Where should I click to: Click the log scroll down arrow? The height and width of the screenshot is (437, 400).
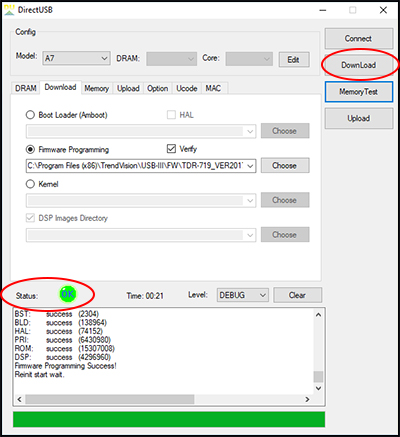318,388
